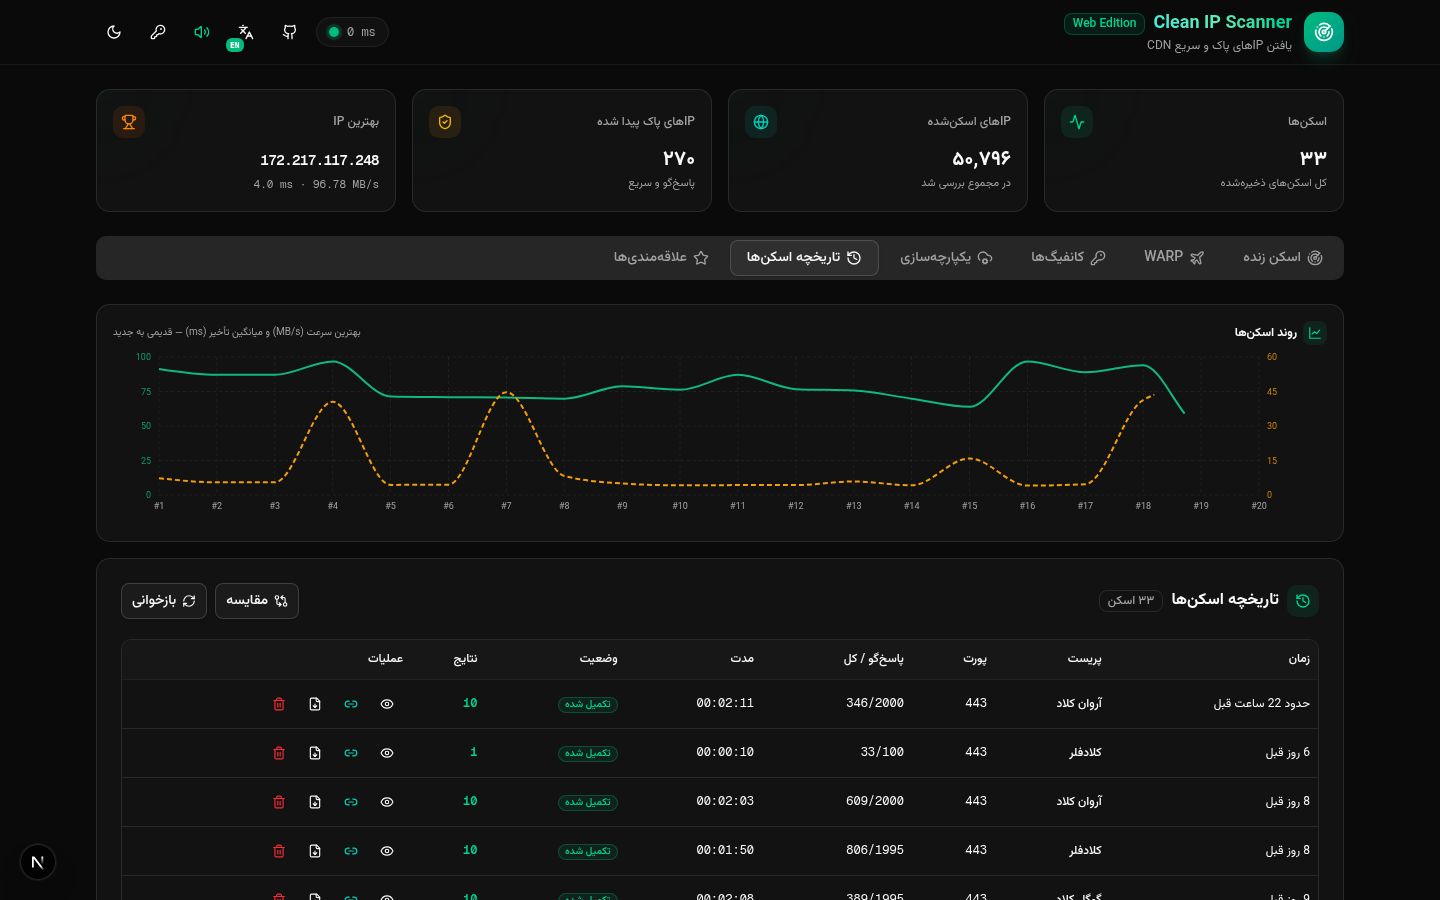Click the scan history clock icon
Screen dimensions: 1440x900
click(1303, 601)
